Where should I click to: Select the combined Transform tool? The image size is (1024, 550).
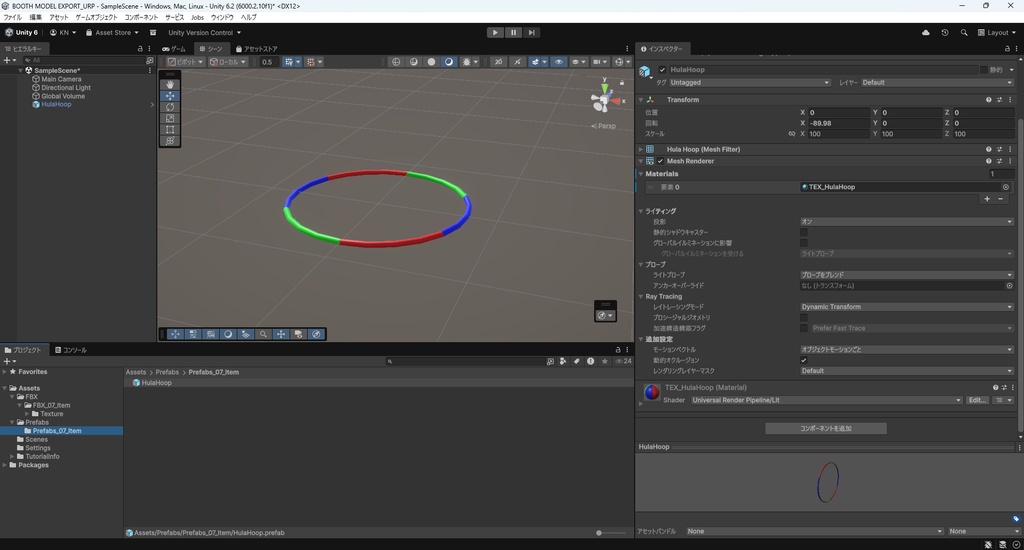pyautogui.click(x=170, y=140)
